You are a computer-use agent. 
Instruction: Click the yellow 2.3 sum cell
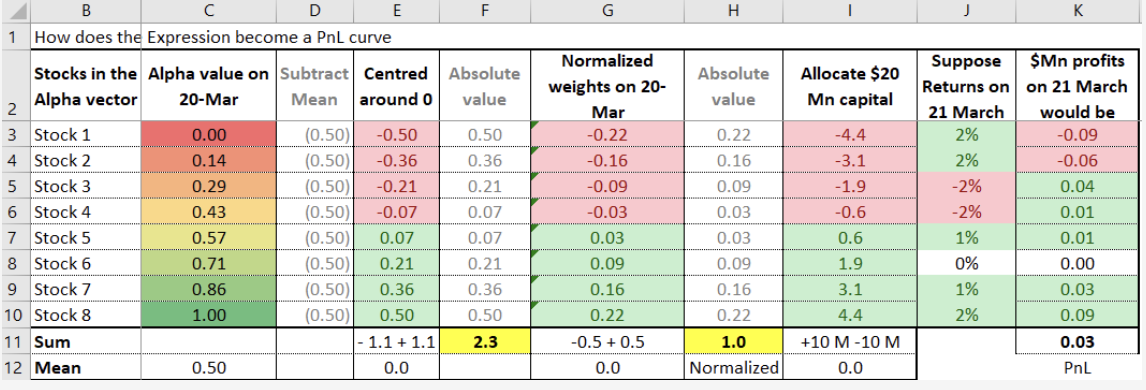(484, 342)
